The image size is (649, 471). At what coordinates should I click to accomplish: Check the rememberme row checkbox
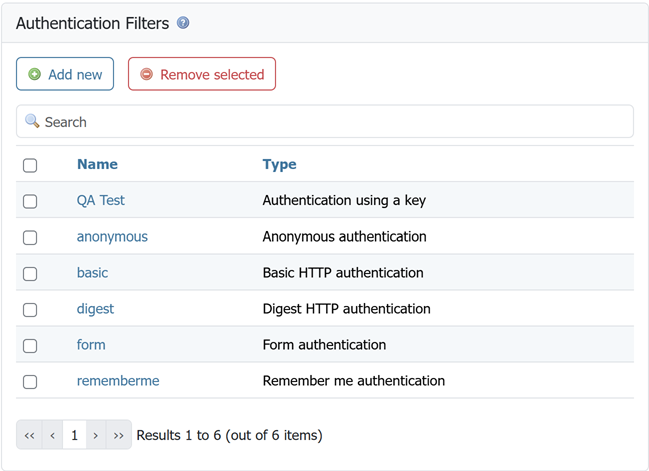coord(30,381)
